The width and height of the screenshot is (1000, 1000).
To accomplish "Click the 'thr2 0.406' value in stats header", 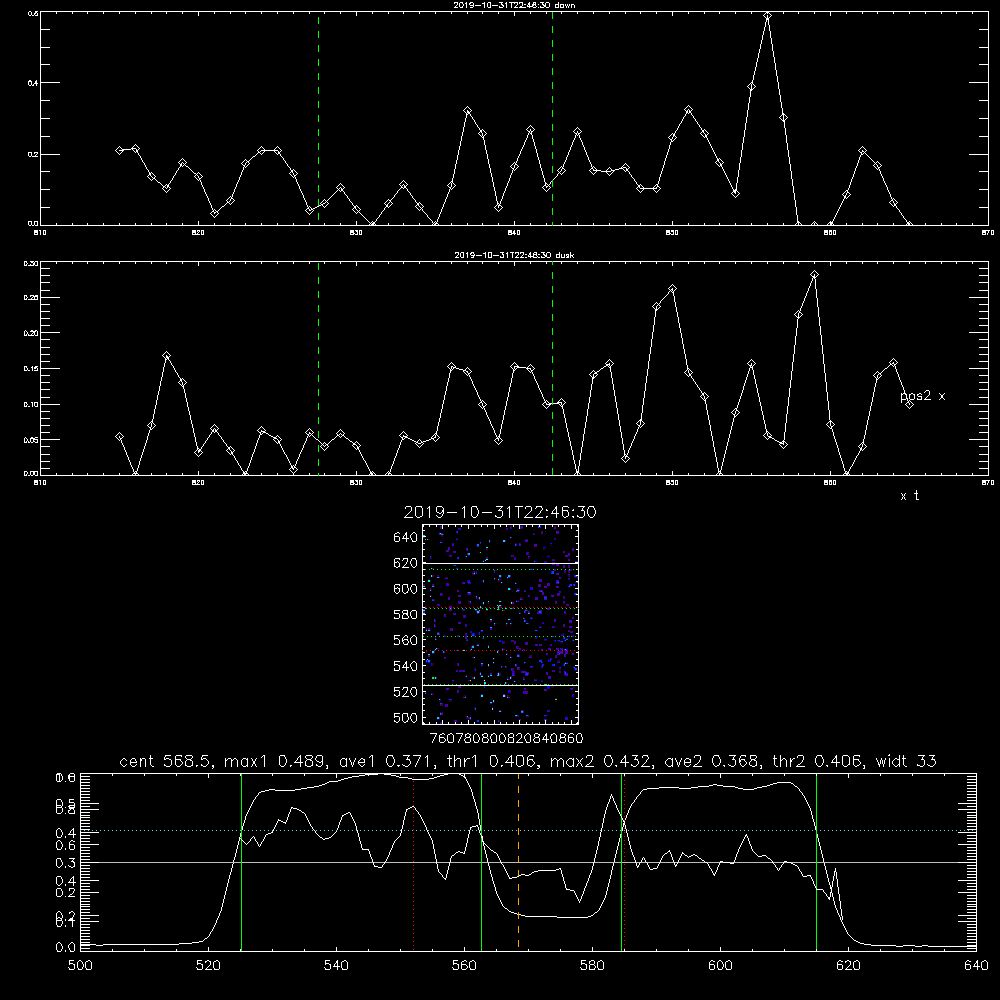I will 816,761.
